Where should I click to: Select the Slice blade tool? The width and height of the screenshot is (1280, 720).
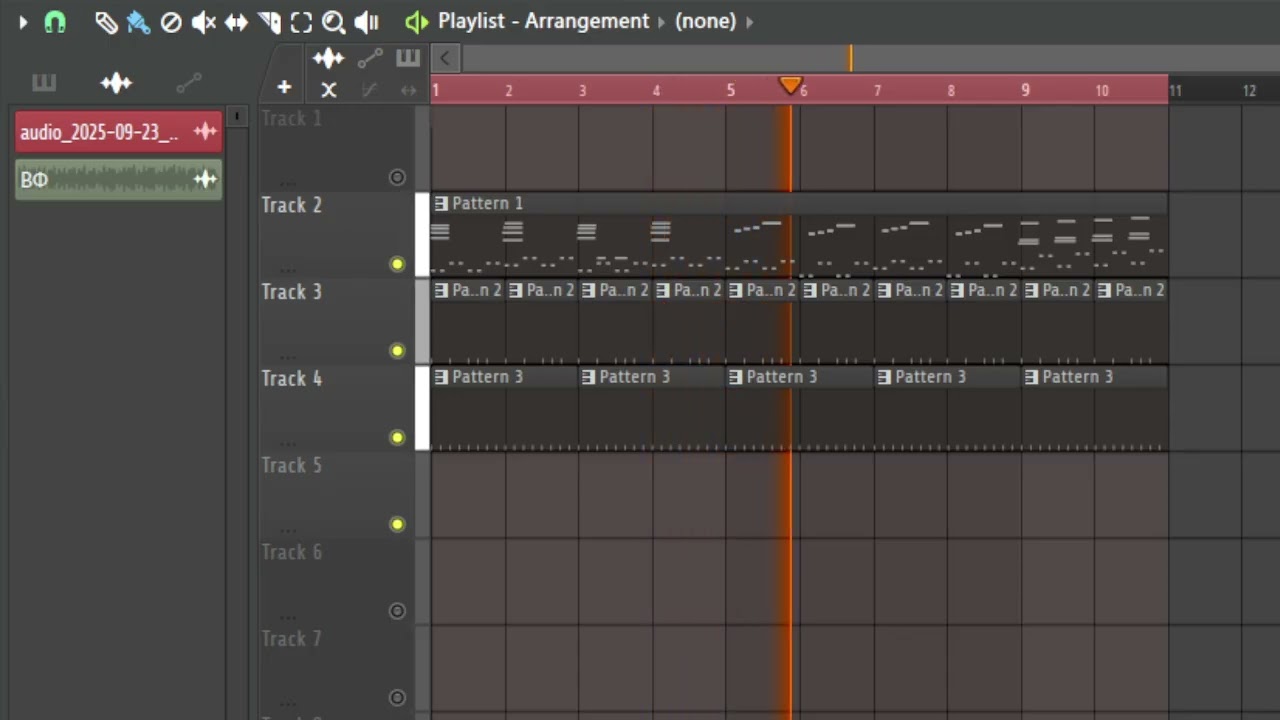tap(269, 22)
